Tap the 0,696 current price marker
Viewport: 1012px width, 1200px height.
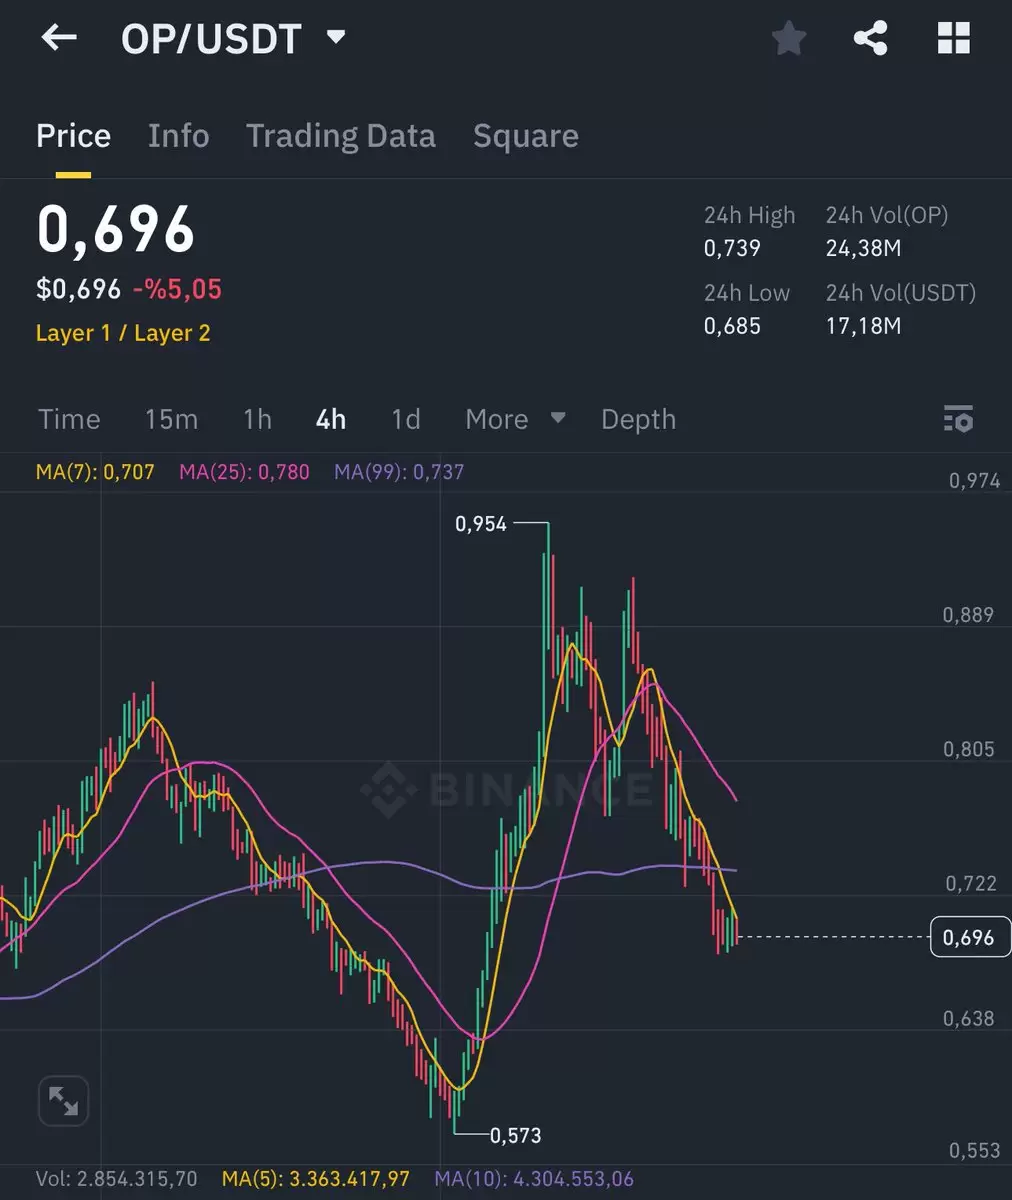969,937
